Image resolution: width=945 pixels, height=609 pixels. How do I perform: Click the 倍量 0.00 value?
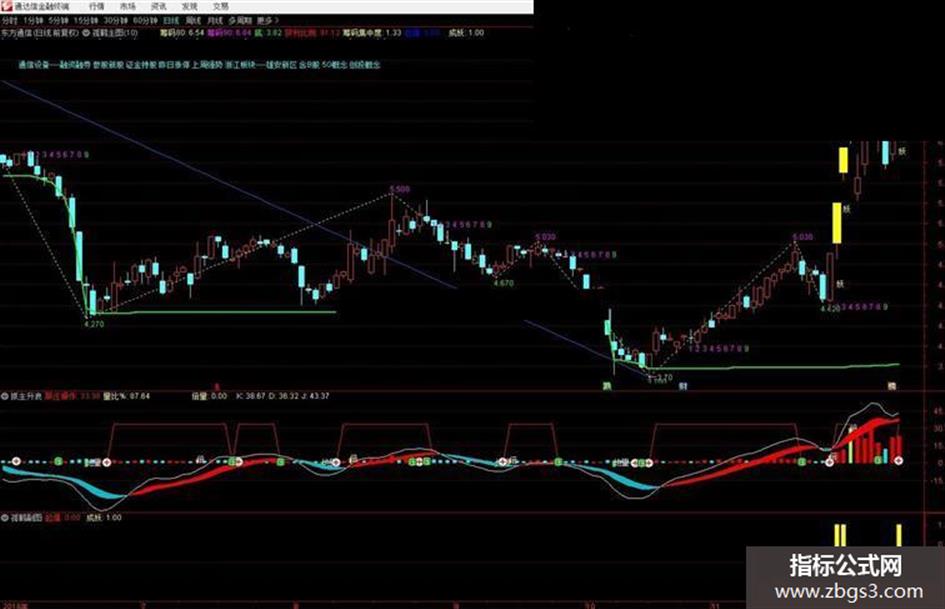209,396
